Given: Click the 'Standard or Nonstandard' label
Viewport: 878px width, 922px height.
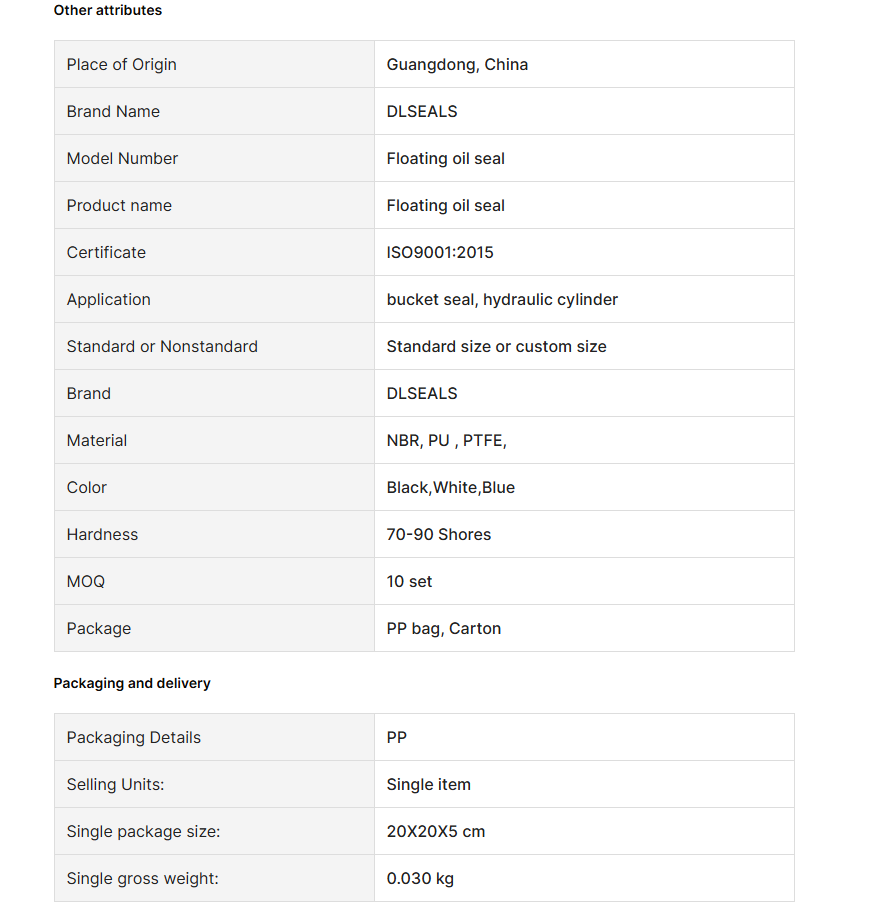Looking at the screenshot, I should click(x=162, y=346).
